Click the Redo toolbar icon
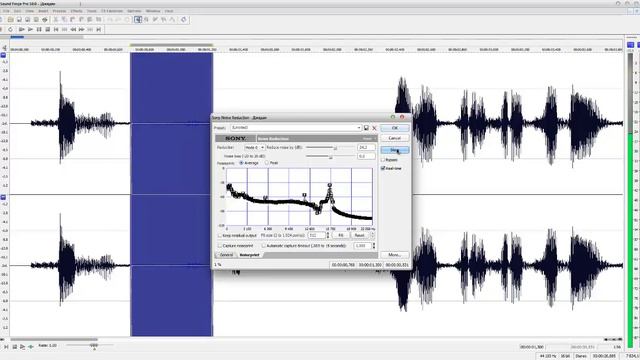Viewport: 640px width, 360px height. [119, 20]
